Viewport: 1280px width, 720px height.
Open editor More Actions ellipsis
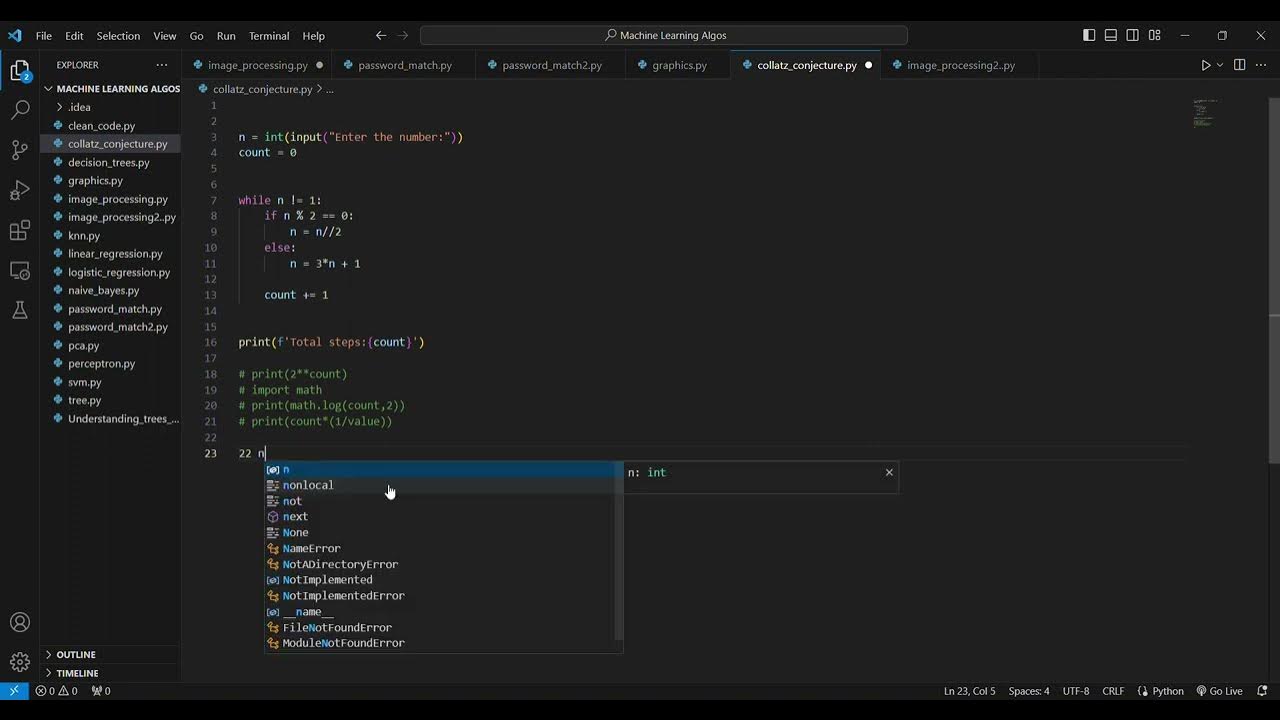[1261, 65]
